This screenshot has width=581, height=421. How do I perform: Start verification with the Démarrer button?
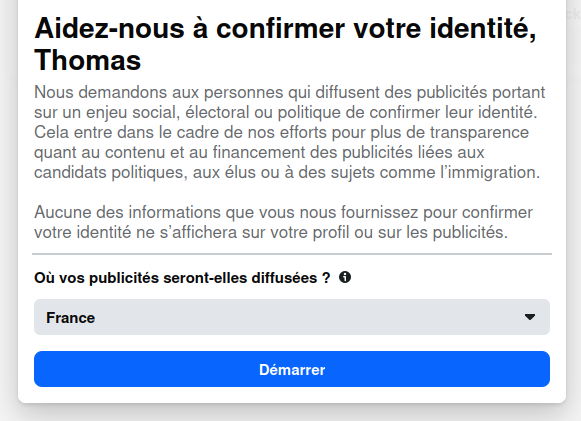point(292,369)
